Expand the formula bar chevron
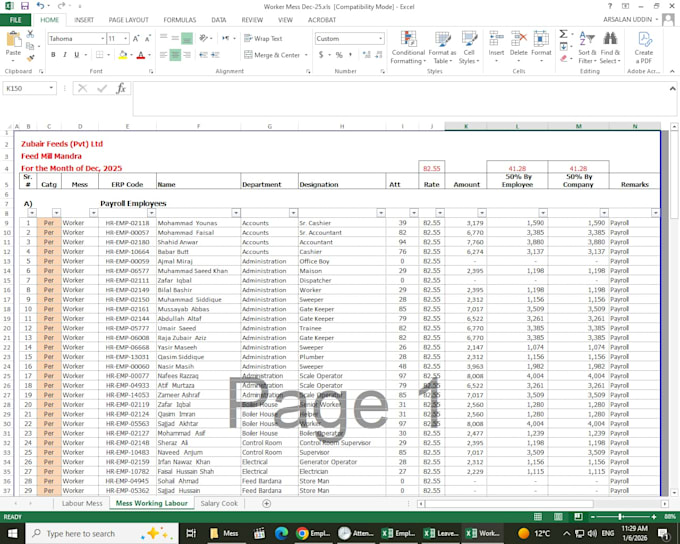Screen dimensions: 680x544 [x=672, y=88]
